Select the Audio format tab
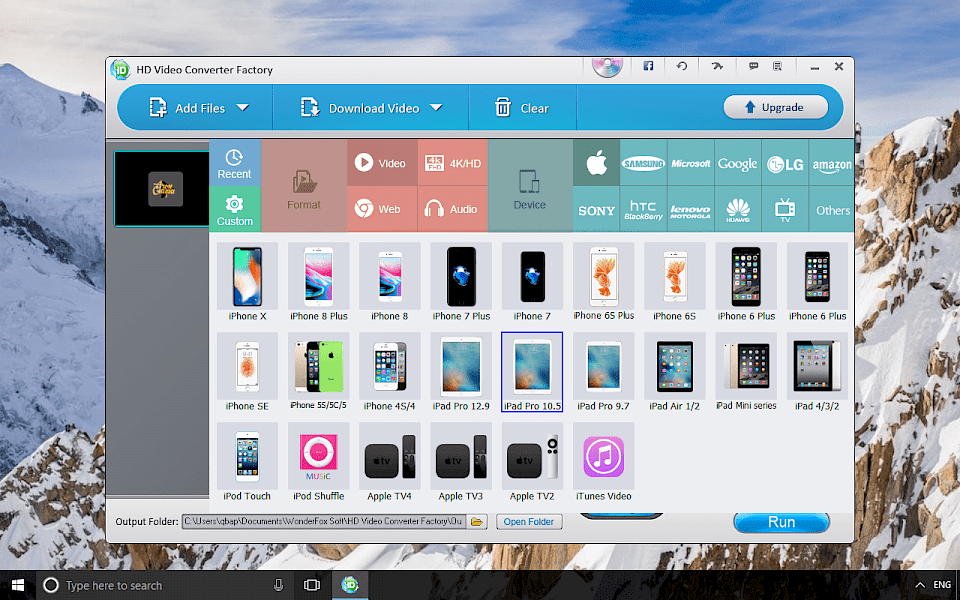Image resolution: width=960 pixels, height=600 pixels. 453,209
